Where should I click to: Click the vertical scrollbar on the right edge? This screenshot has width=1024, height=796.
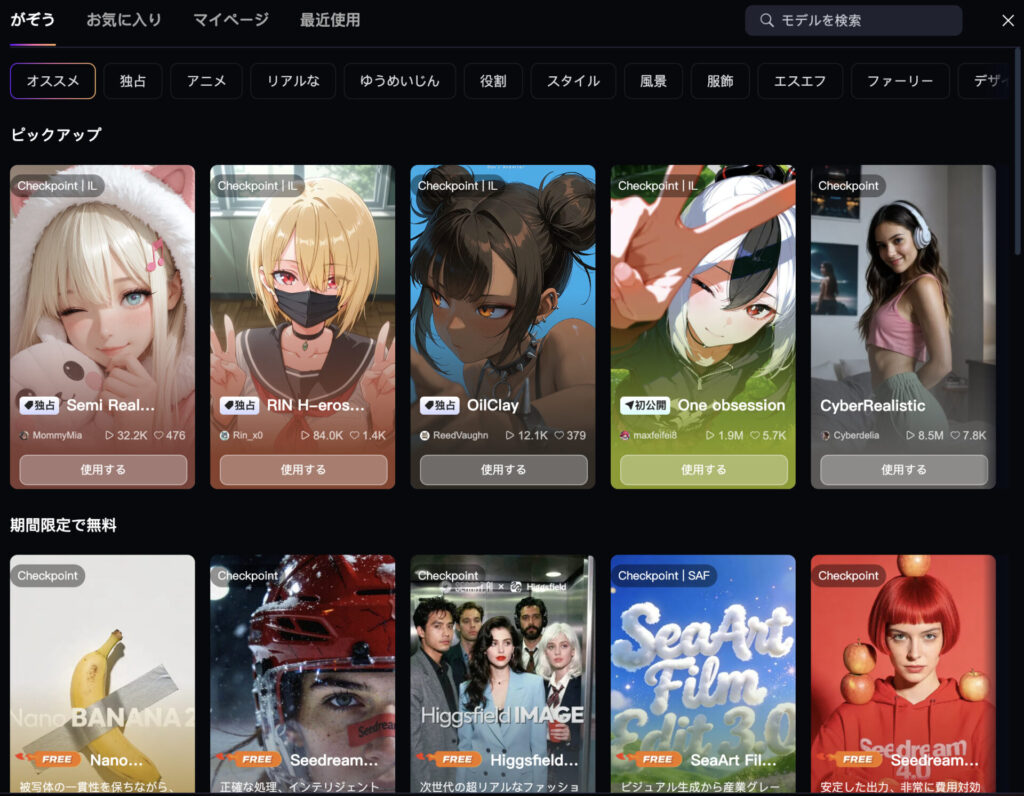tap(1018, 150)
